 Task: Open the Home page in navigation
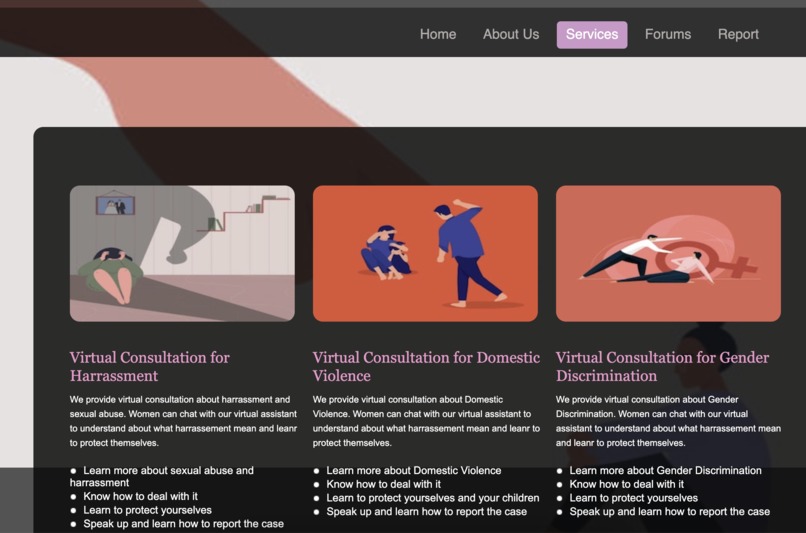[437, 34]
